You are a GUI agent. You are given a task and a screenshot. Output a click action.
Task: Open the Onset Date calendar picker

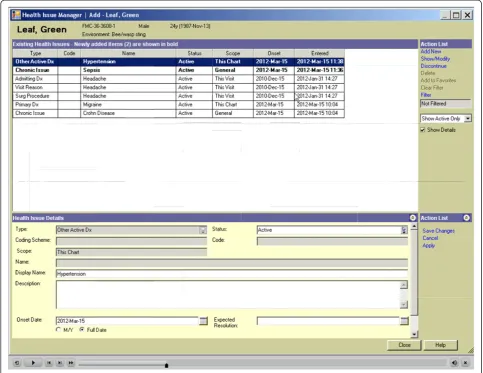pos(203,321)
